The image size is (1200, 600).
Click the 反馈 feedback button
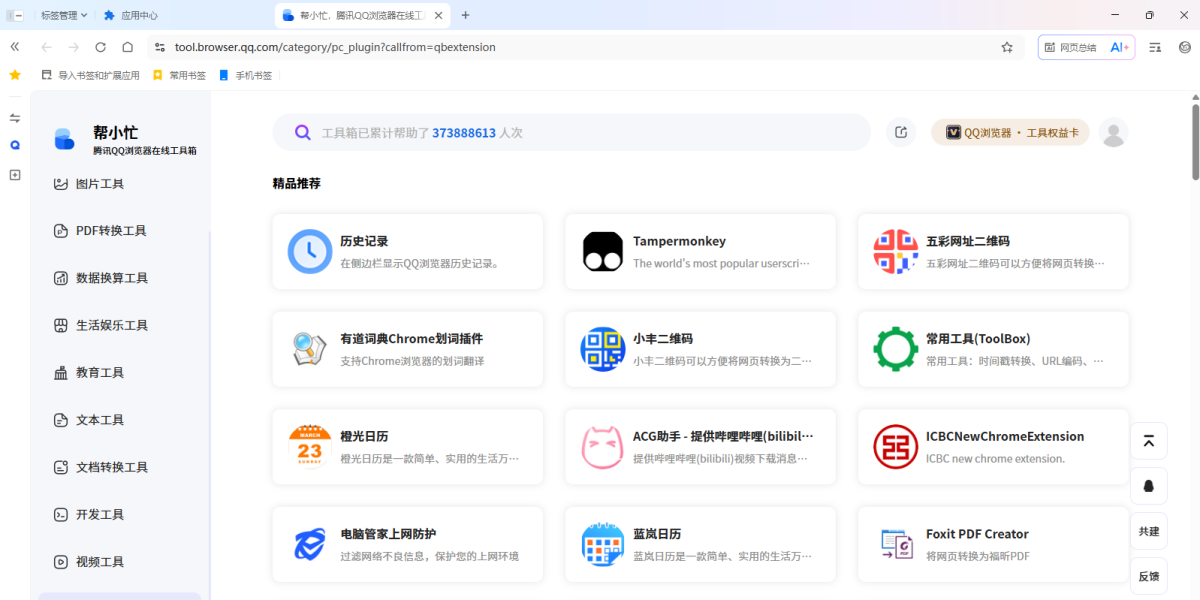[x=1149, y=576]
